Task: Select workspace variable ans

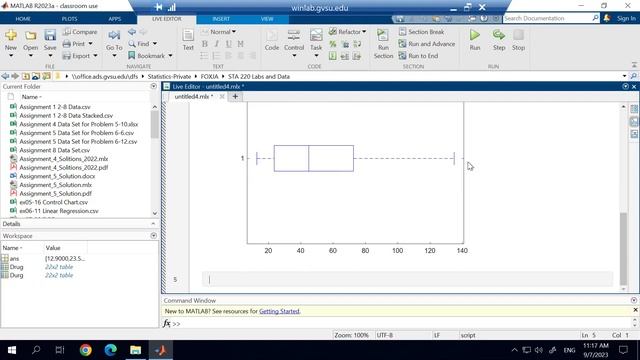Action: tap(14, 258)
